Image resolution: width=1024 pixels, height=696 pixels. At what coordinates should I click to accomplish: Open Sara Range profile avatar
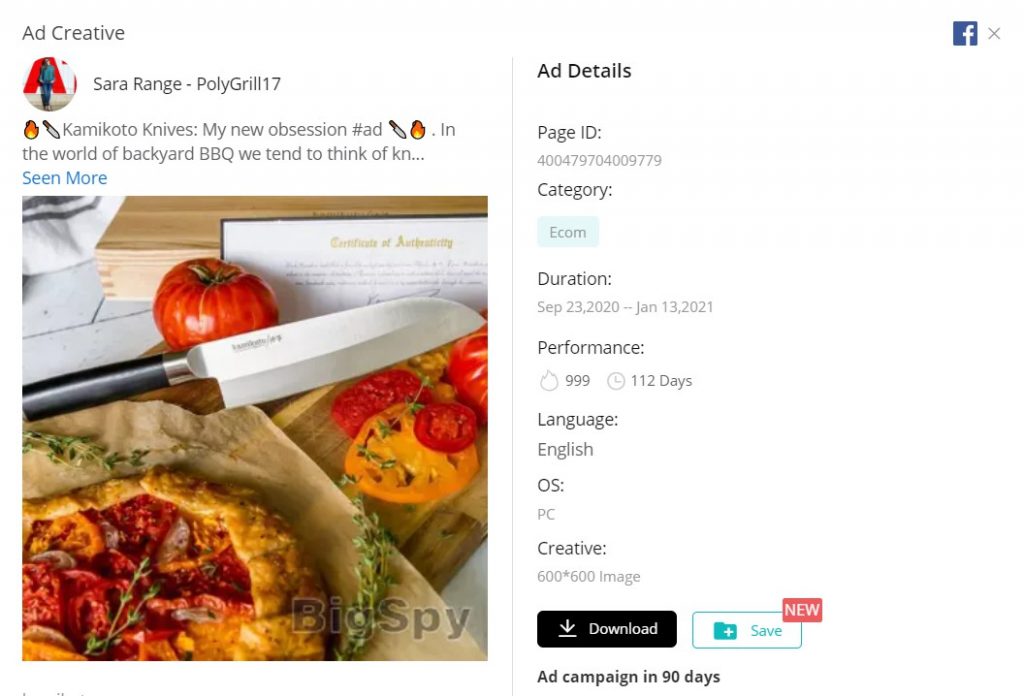(50, 84)
